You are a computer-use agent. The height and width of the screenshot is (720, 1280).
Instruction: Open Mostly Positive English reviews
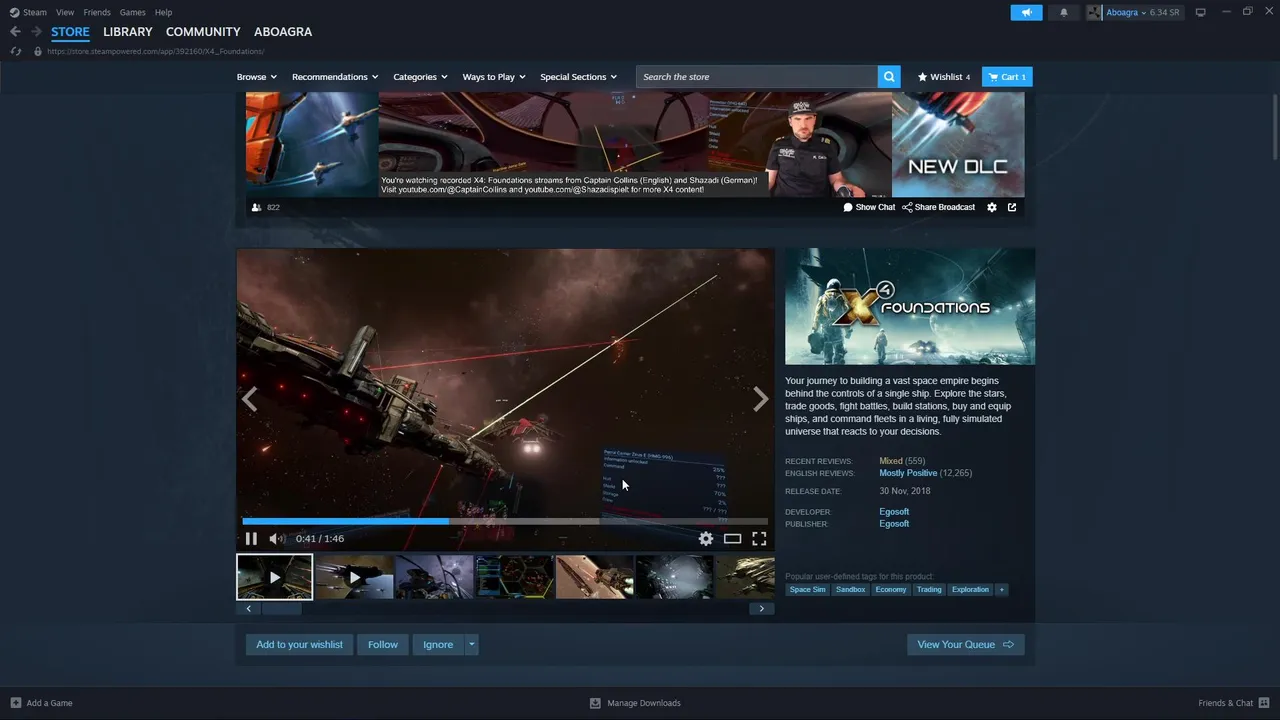908,473
